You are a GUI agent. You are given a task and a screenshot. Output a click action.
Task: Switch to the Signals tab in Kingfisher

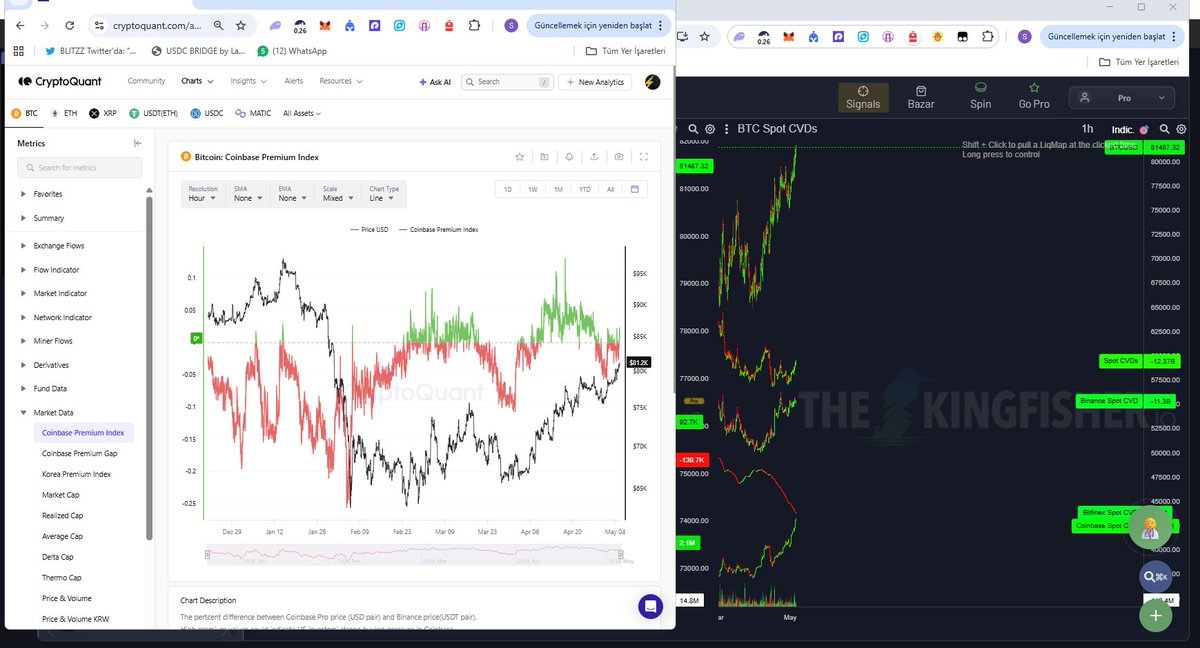[x=863, y=97]
